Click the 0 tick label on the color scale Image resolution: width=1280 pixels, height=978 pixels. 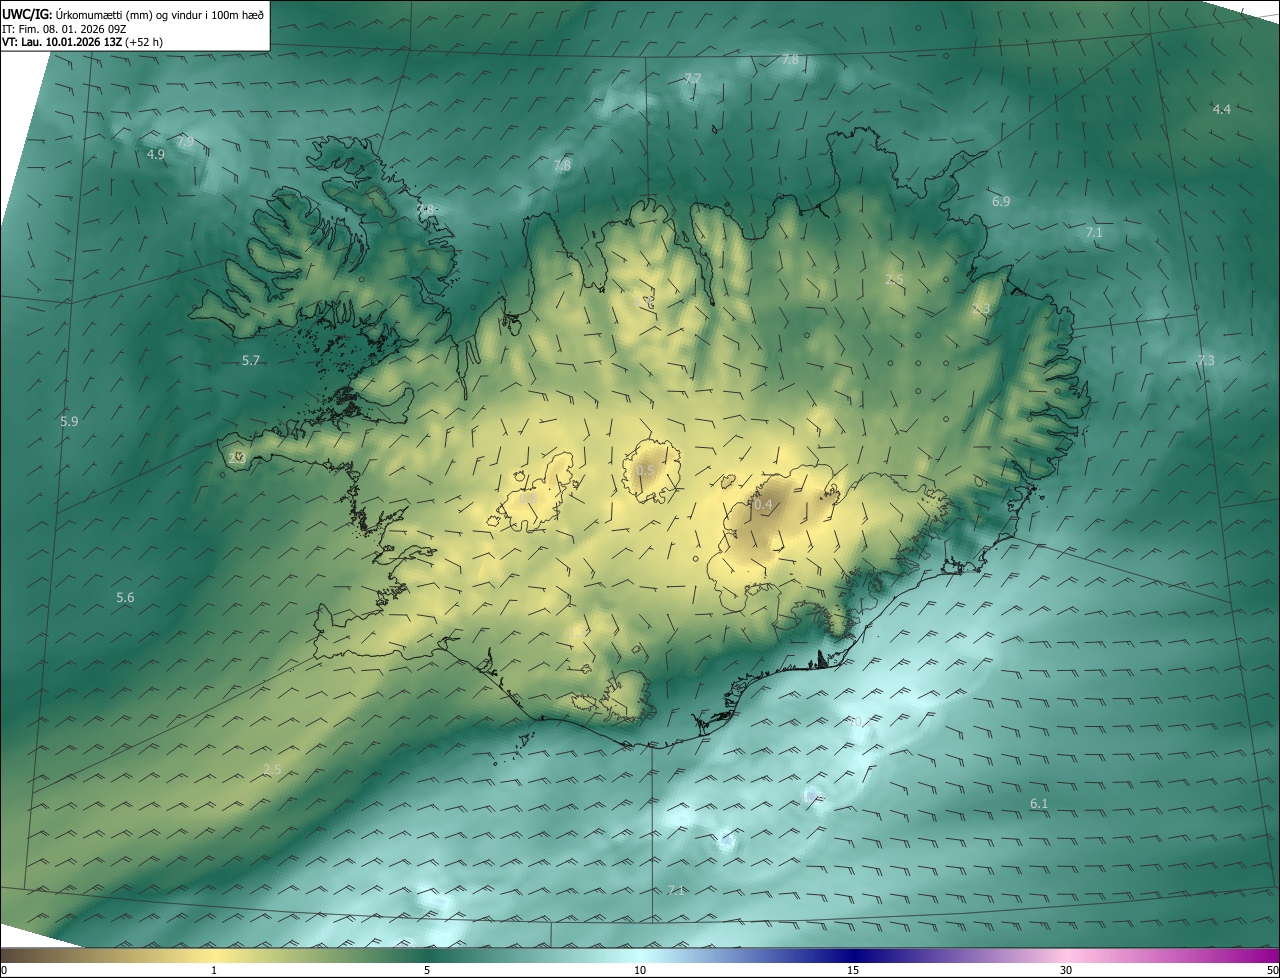(4, 970)
